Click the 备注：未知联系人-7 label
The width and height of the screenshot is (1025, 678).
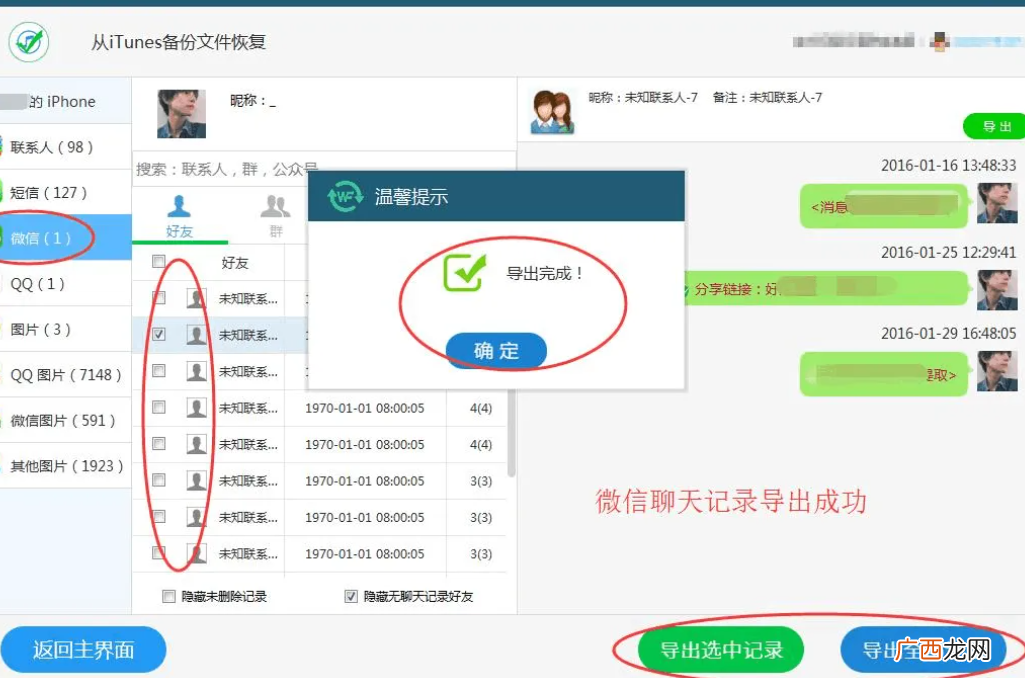[x=767, y=97]
